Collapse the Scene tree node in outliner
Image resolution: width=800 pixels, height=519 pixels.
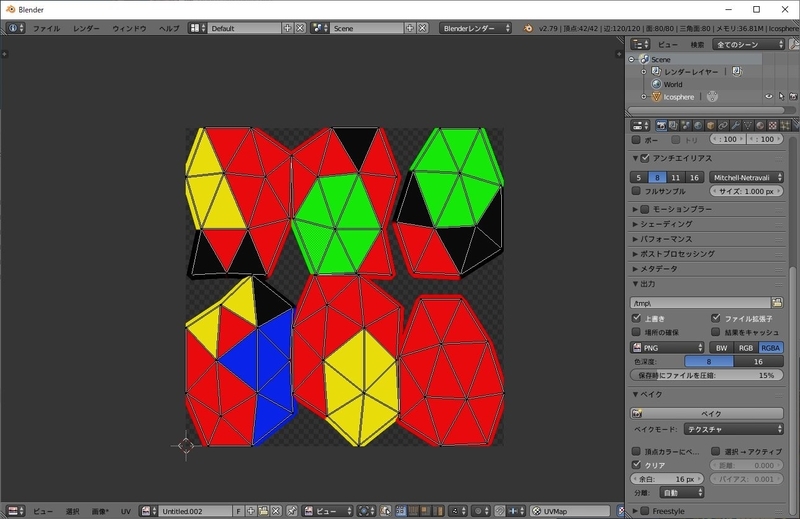(632, 59)
